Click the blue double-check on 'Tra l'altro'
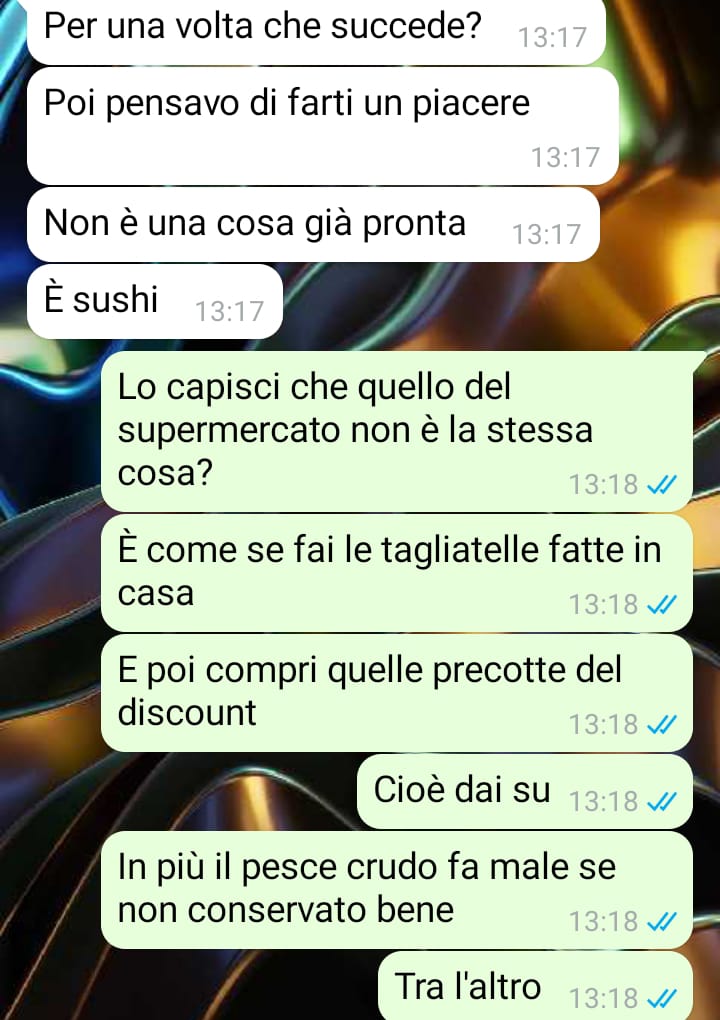This screenshot has width=720, height=1020. [662, 999]
